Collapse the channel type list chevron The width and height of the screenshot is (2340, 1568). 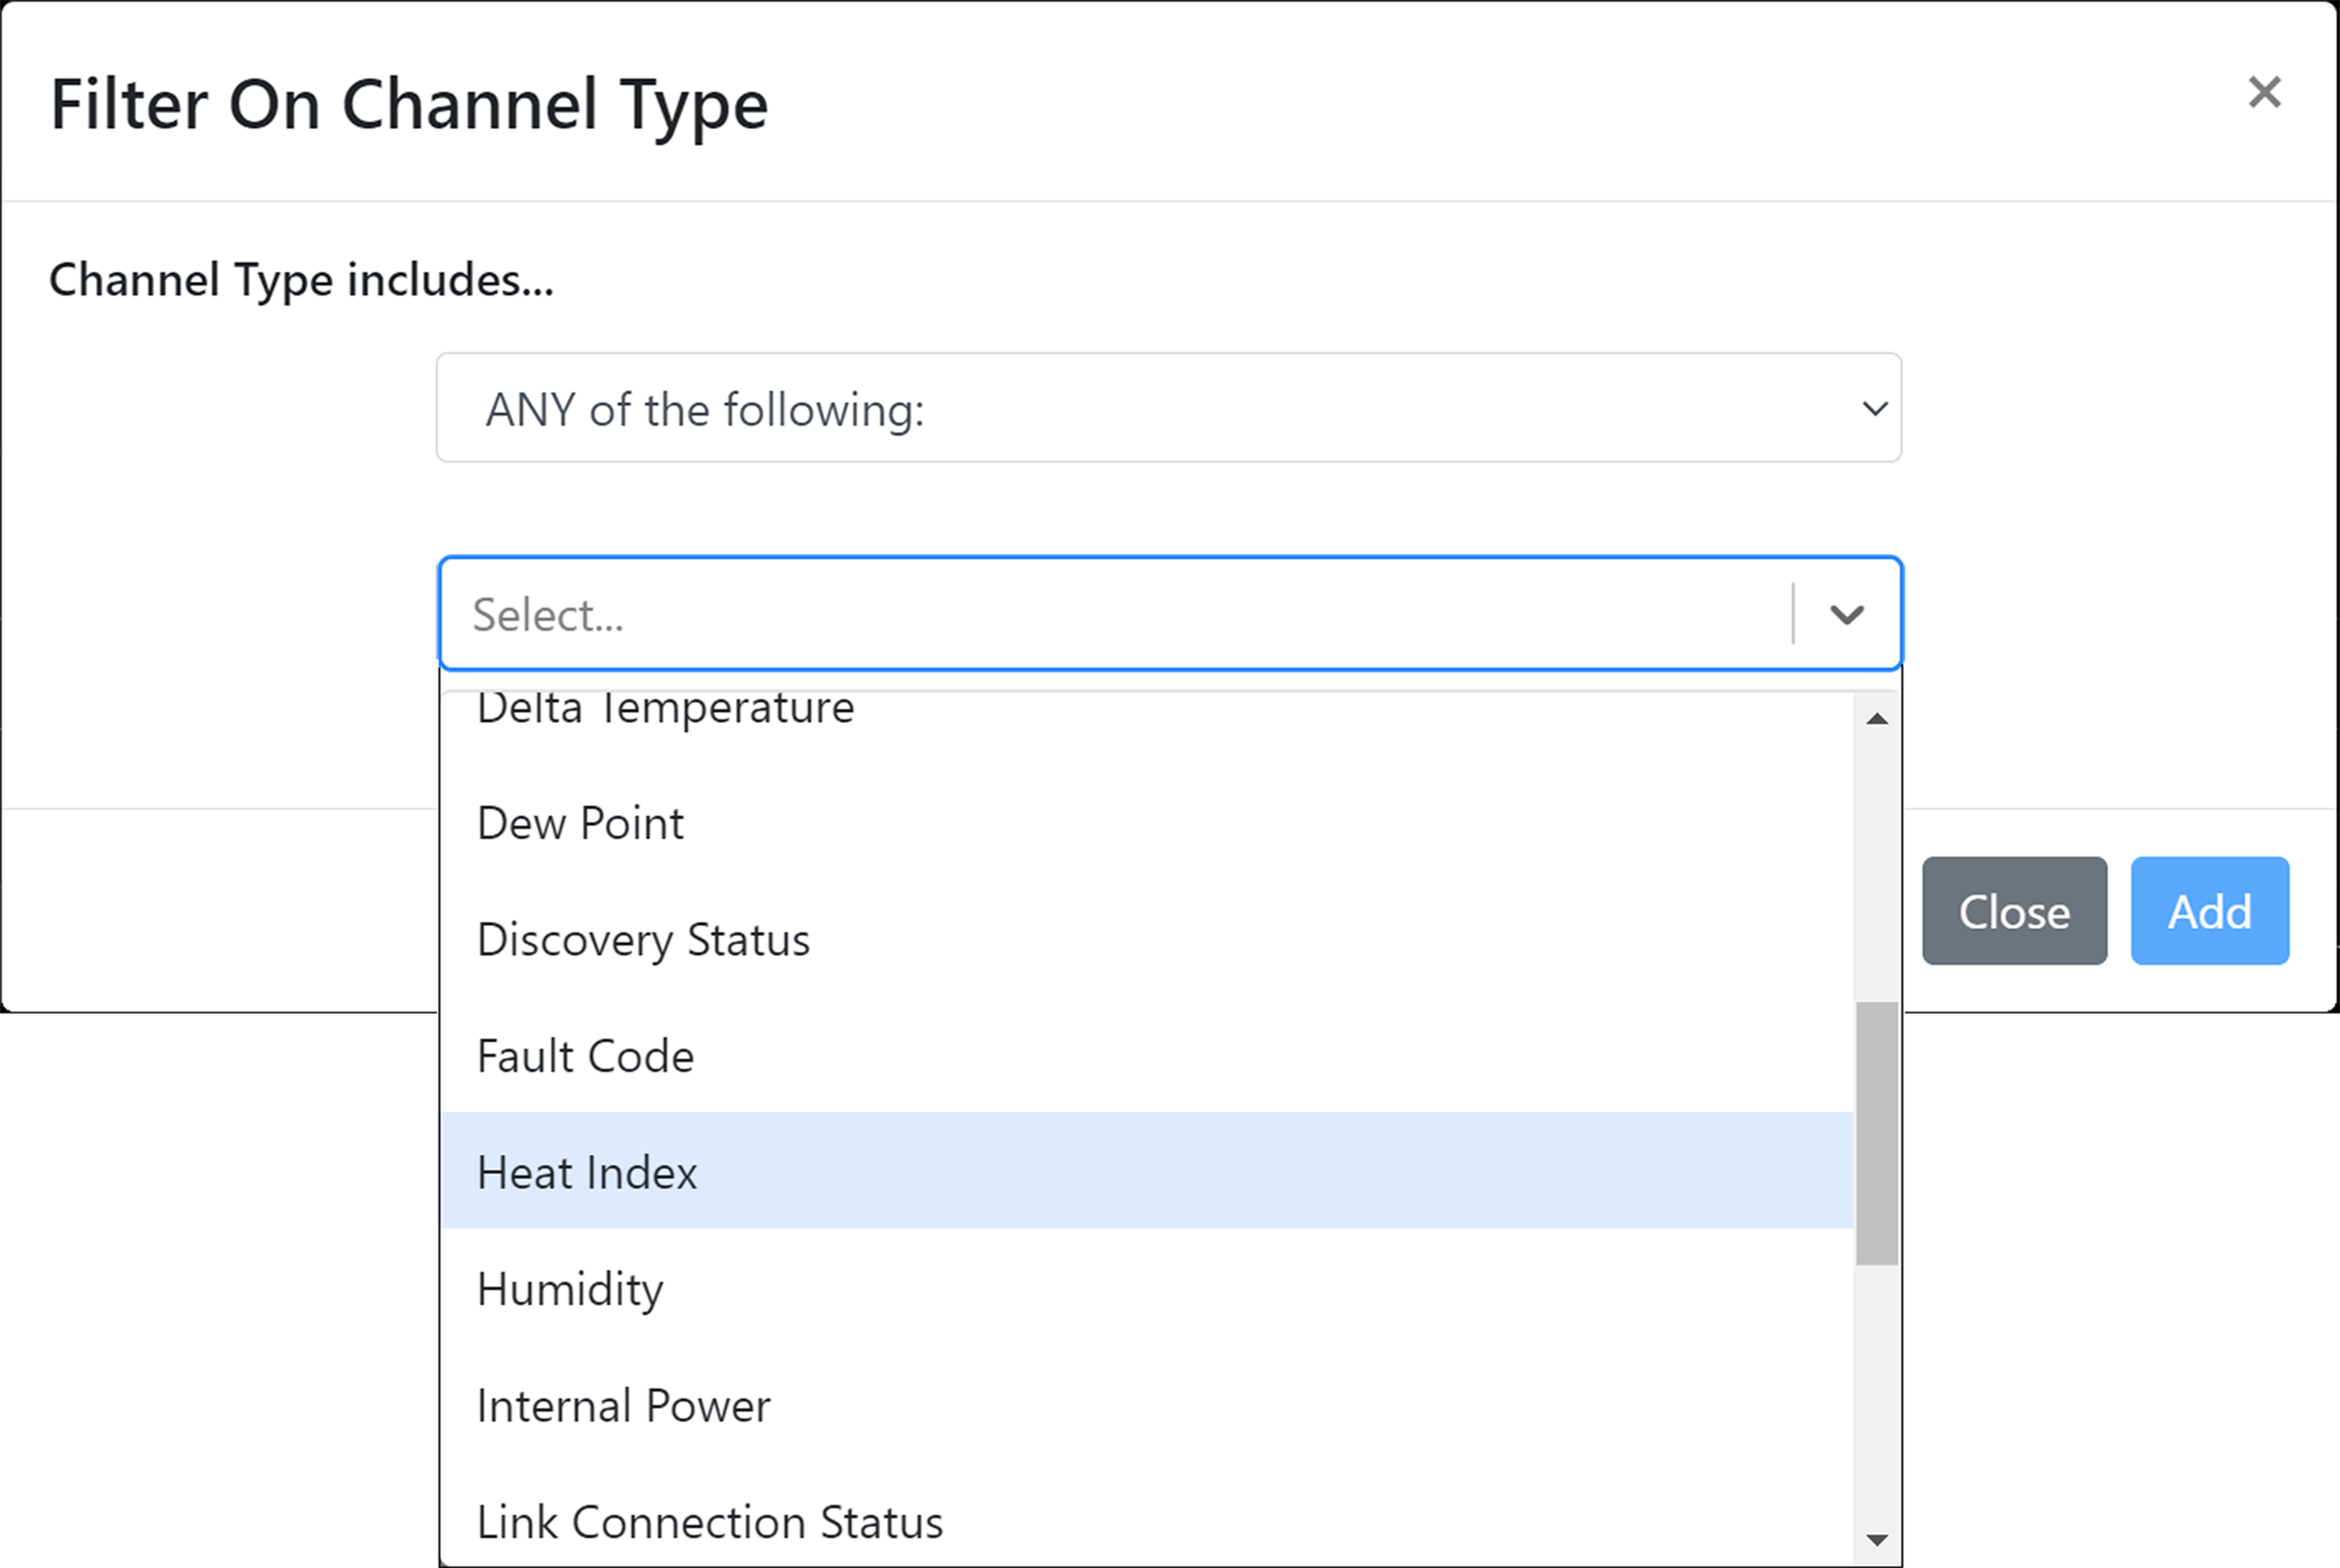(x=1846, y=614)
